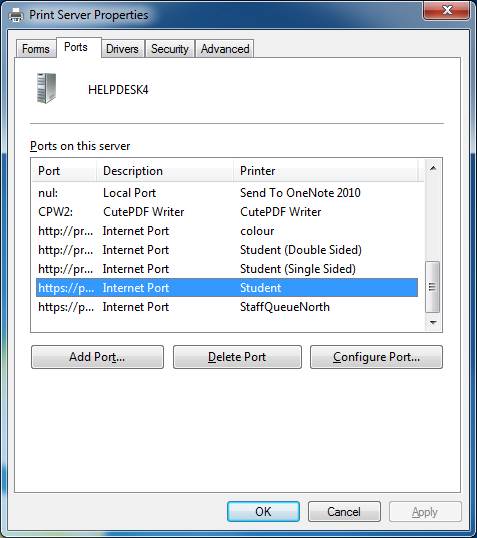Viewport: 477px width, 538px height.
Task: Close the Print Server Properties dialog
Action: (446, 11)
